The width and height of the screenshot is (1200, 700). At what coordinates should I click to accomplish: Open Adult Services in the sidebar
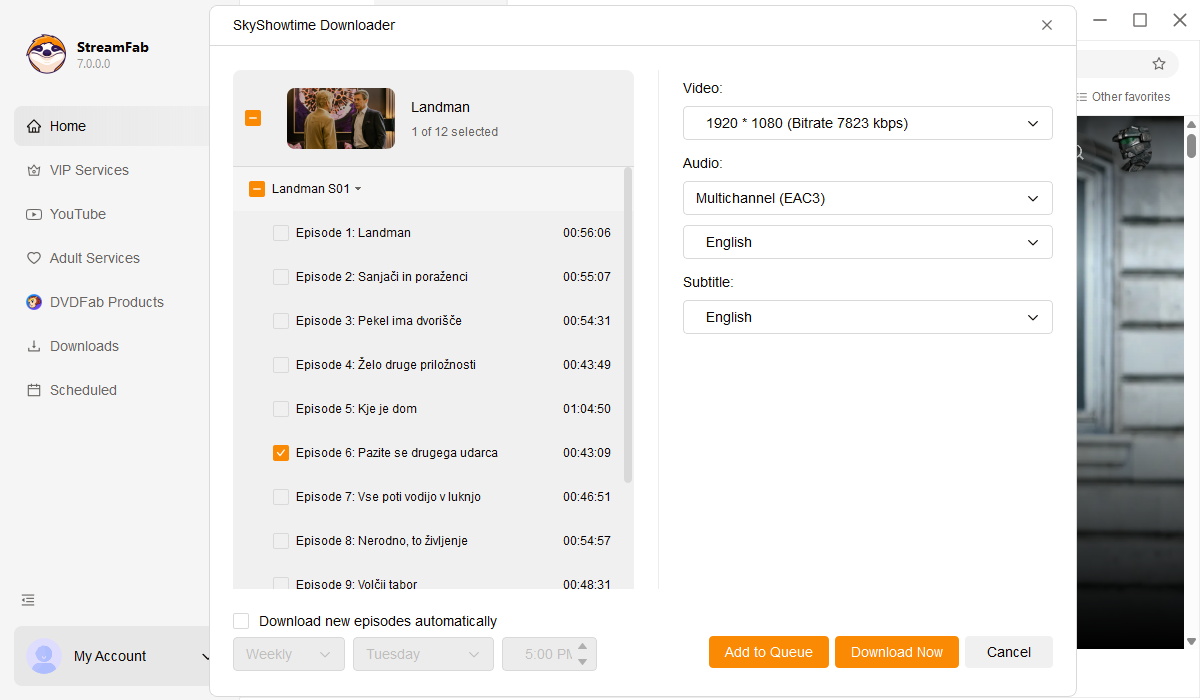click(95, 258)
